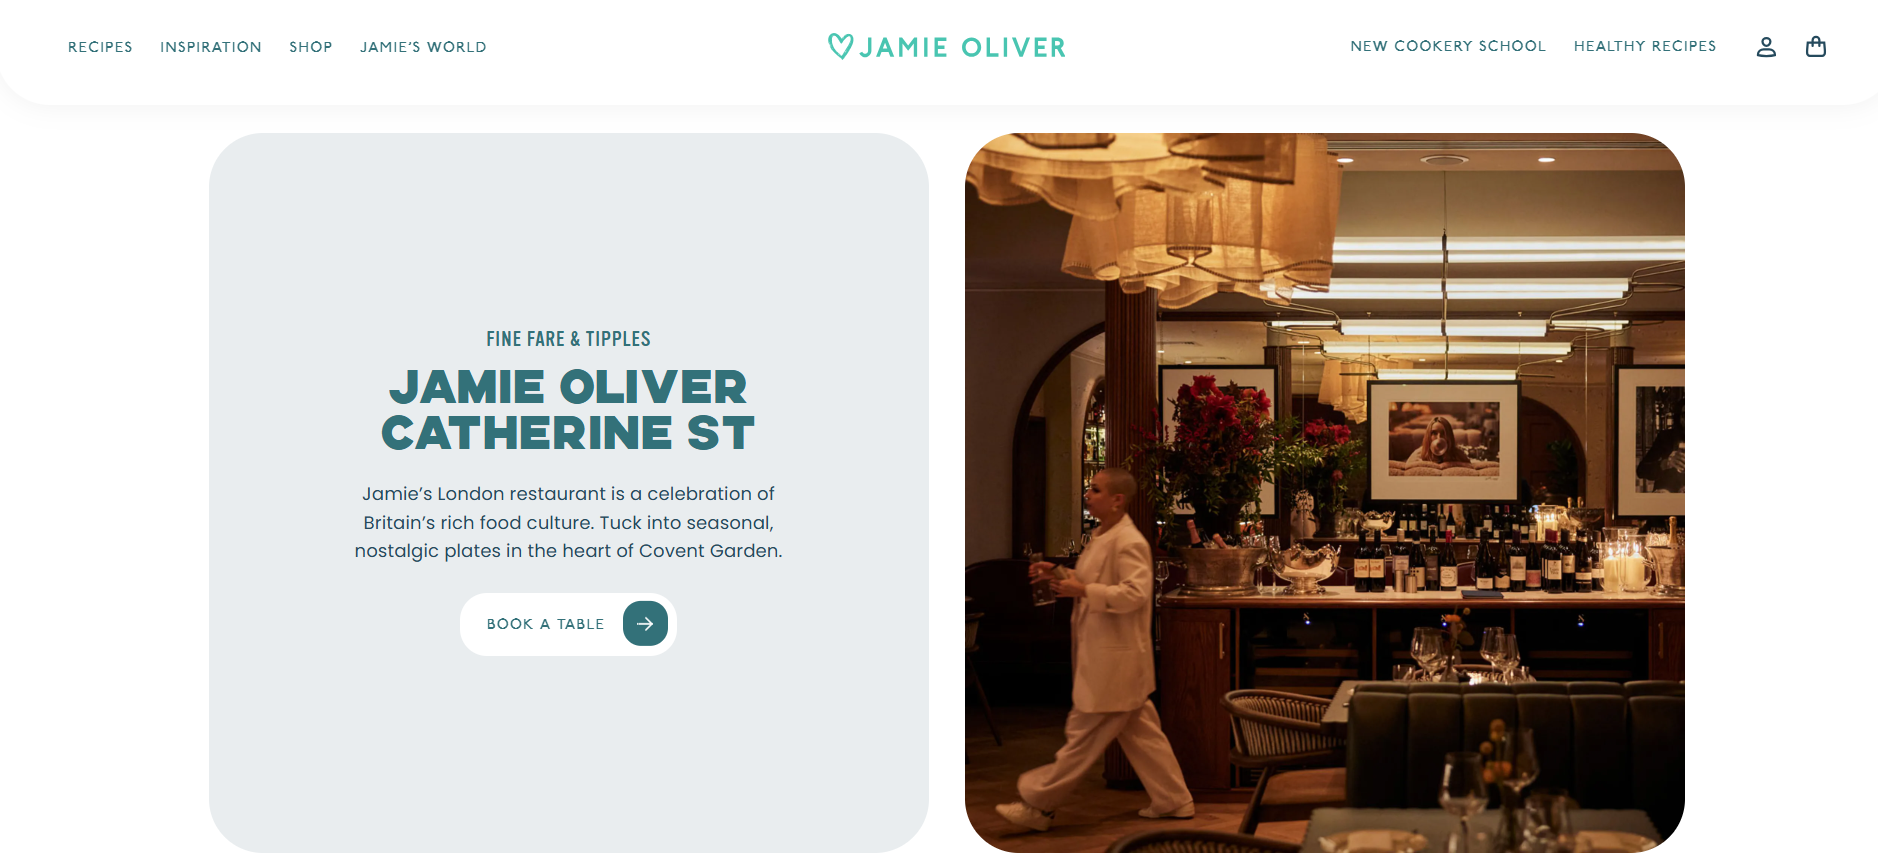Go to Healthy Recipes link
This screenshot has width=1878, height=858.
point(1645,46)
